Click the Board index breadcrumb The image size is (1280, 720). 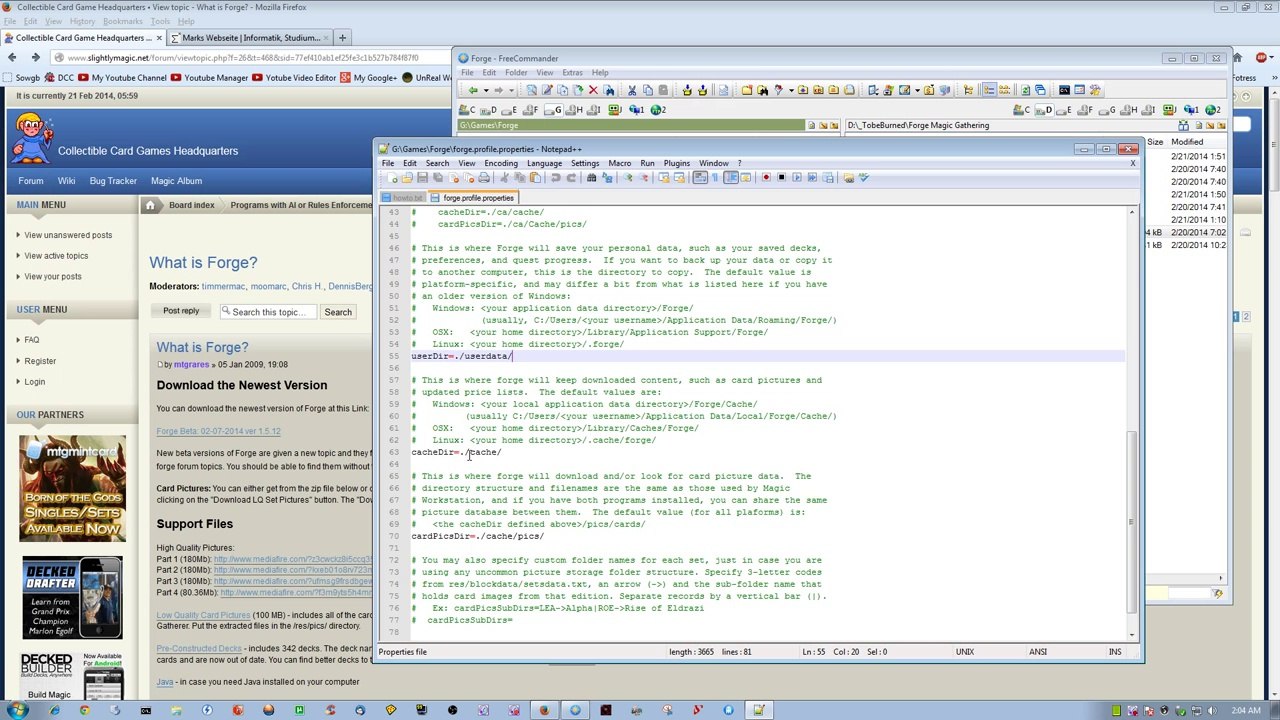click(191, 205)
